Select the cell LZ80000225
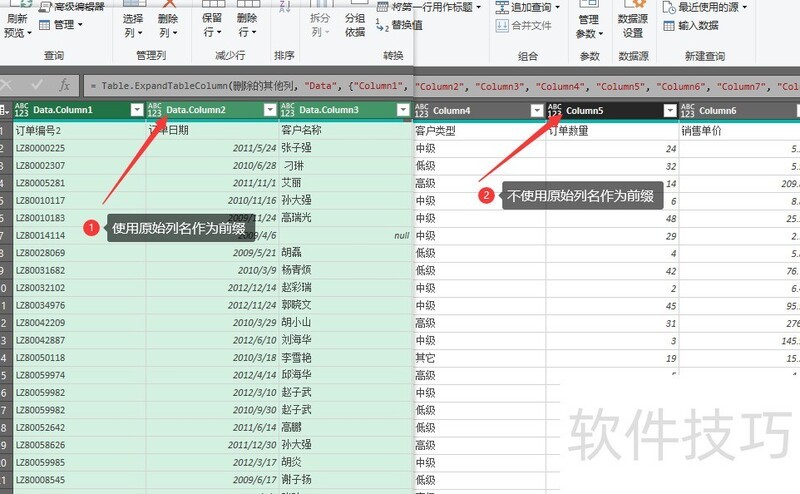The width and height of the screenshot is (800, 494). tap(79, 148)
